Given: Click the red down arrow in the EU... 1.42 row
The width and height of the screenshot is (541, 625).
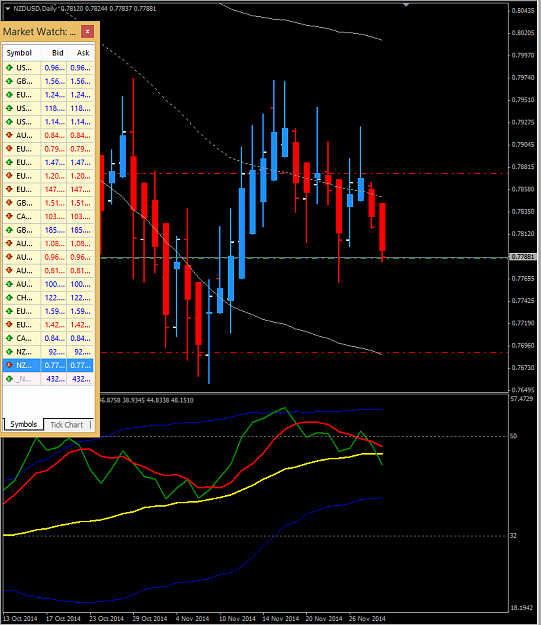Looking at the screenshot, I should (x=9, y=325).
